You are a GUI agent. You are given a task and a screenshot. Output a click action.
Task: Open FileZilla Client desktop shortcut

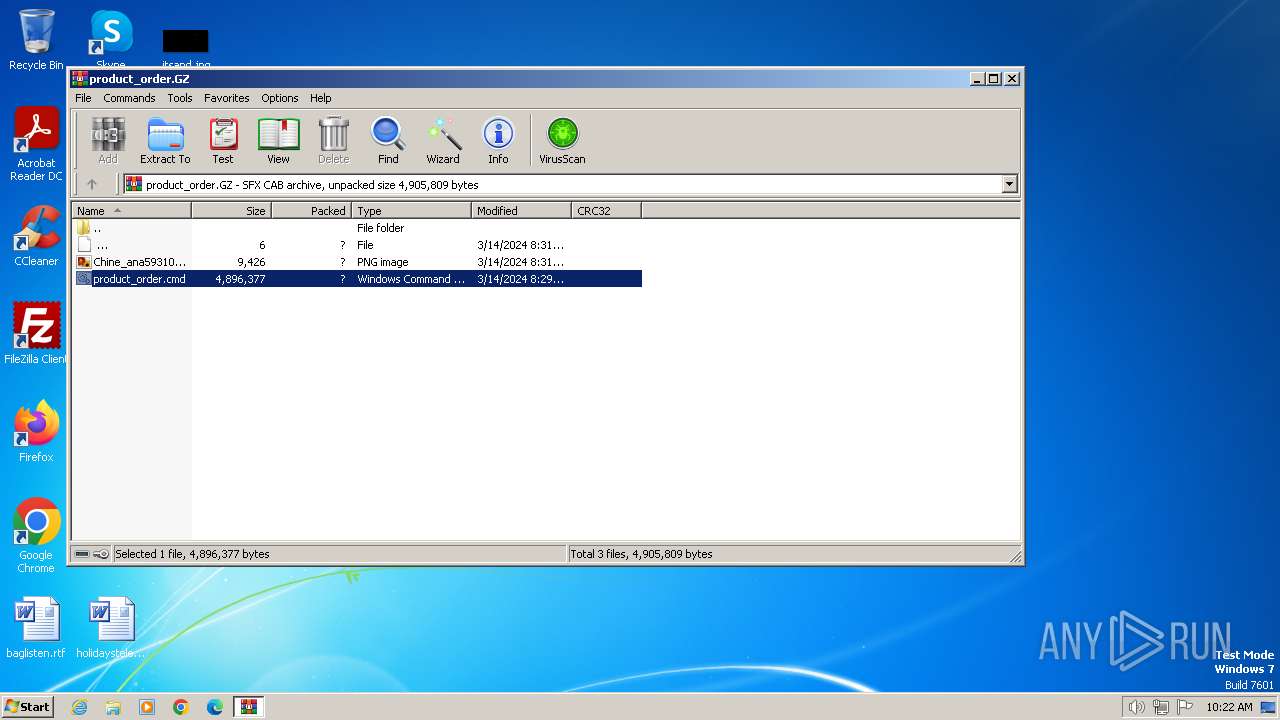click(36, 334)
